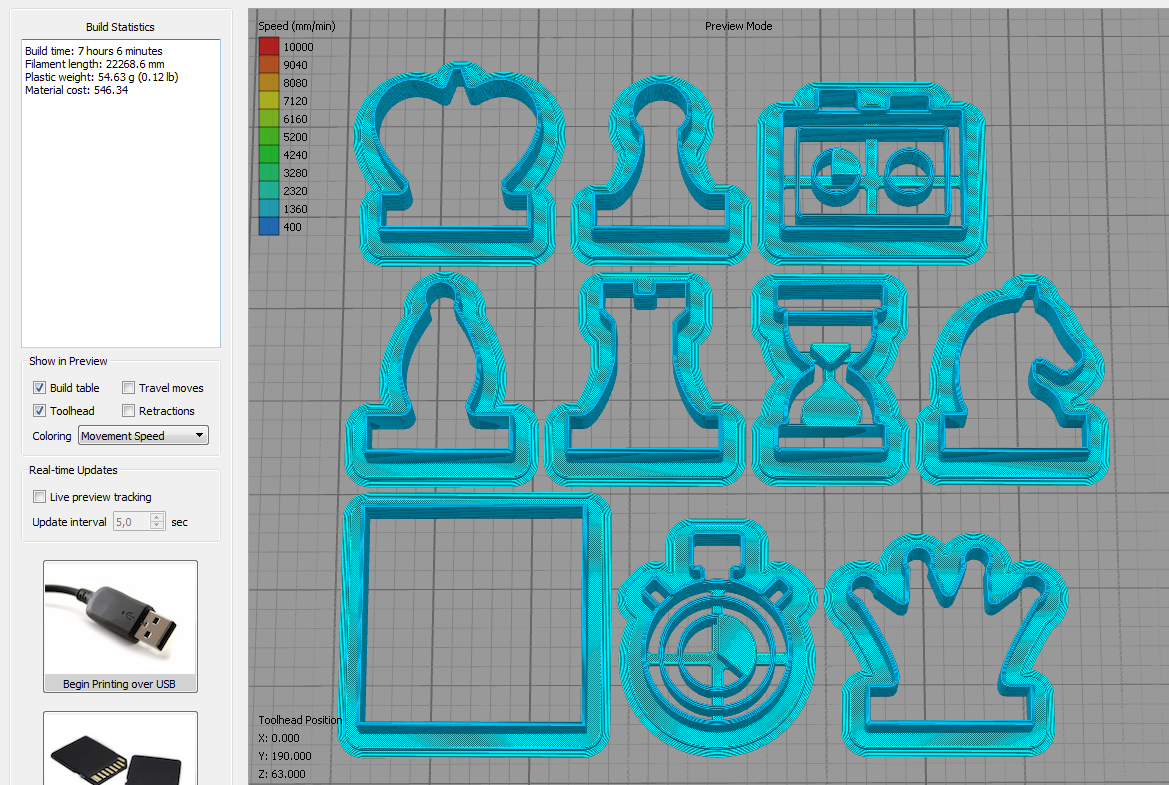
Task: Click the Begin Printing over USB button
Action: [x=120, y=626]
